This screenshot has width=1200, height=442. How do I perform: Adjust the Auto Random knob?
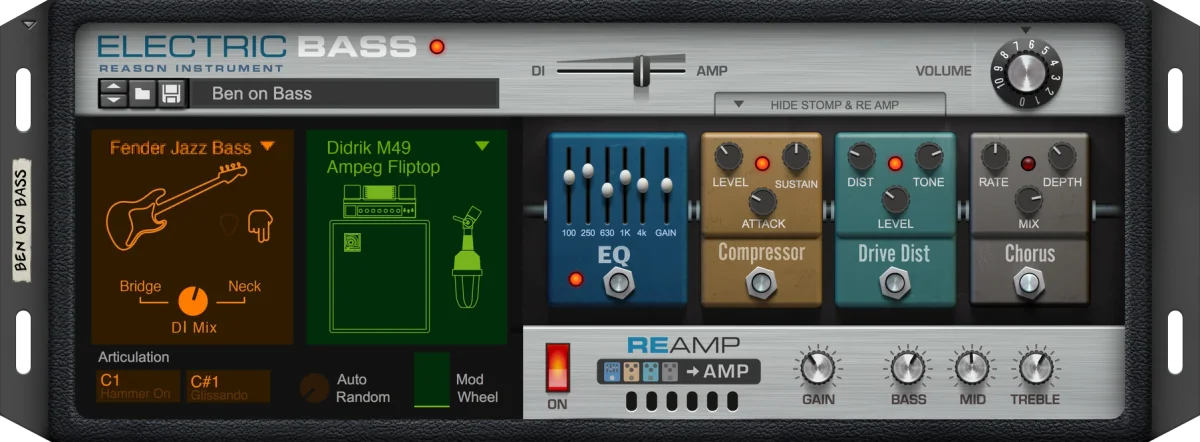click(315, 388)
